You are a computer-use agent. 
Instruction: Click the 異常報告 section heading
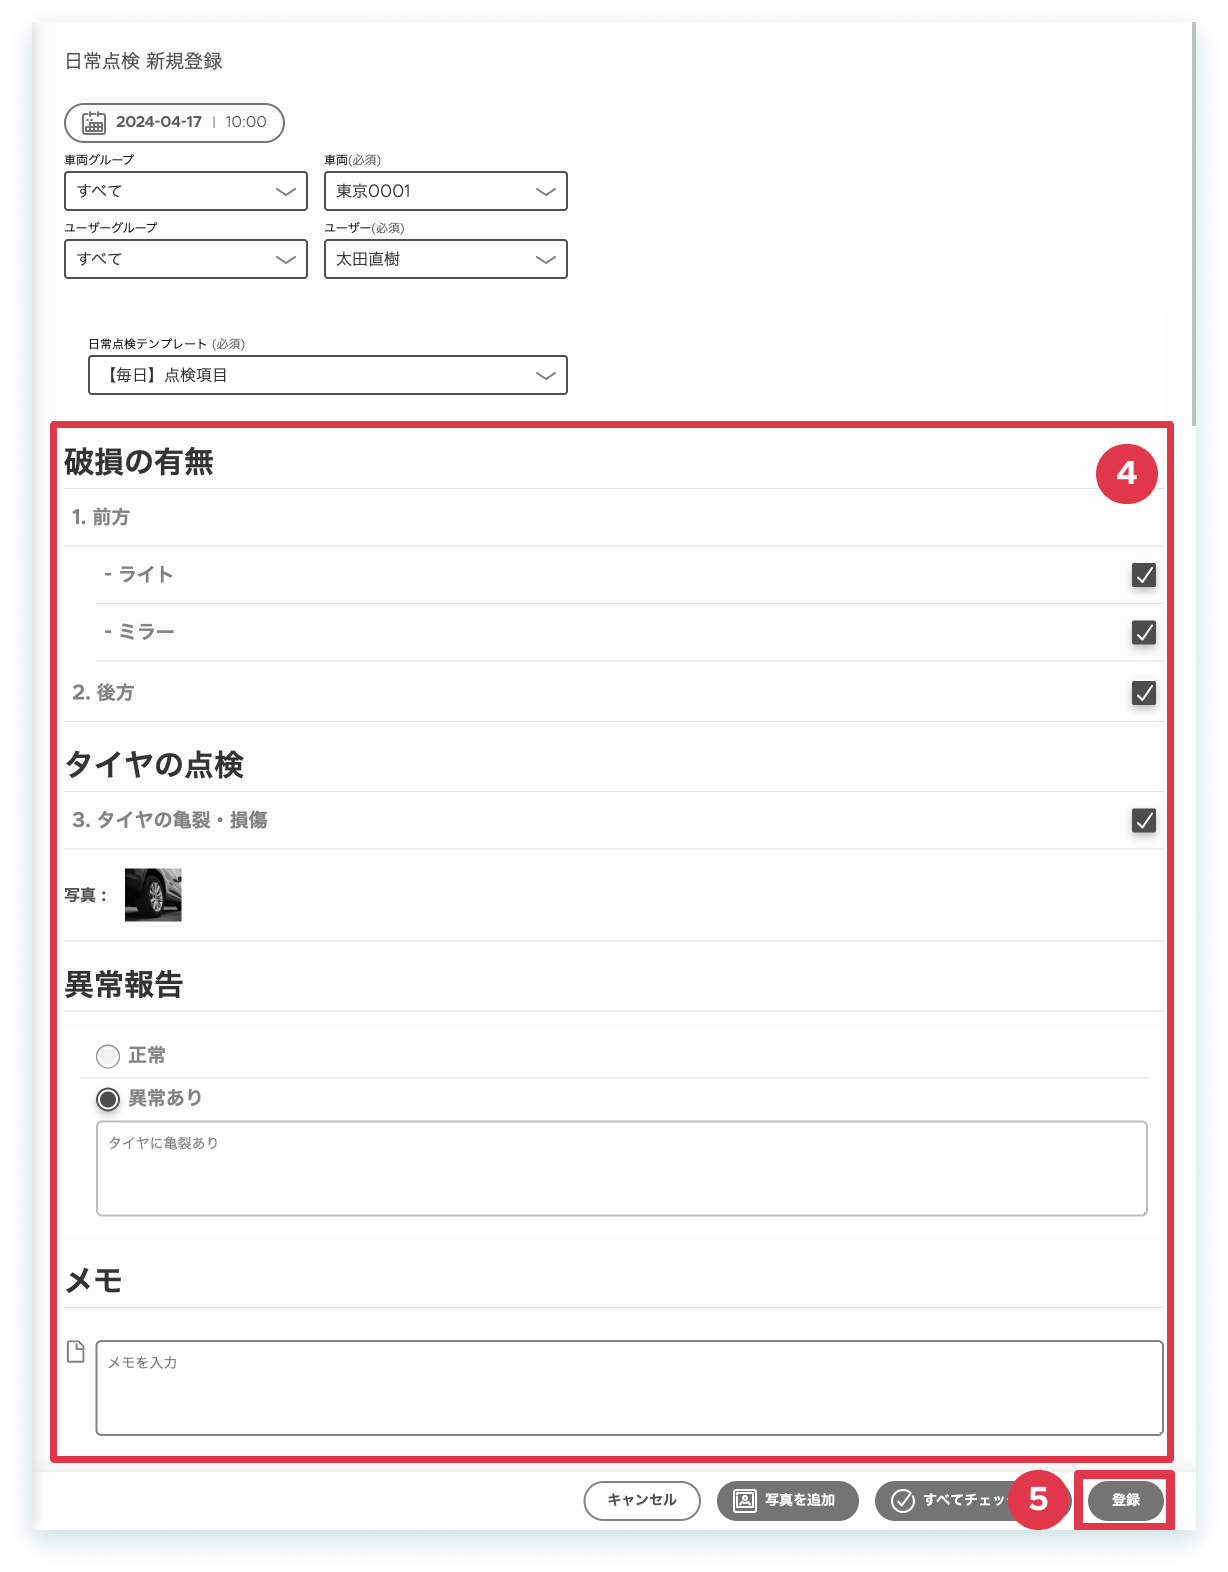[x=124, y=985]
